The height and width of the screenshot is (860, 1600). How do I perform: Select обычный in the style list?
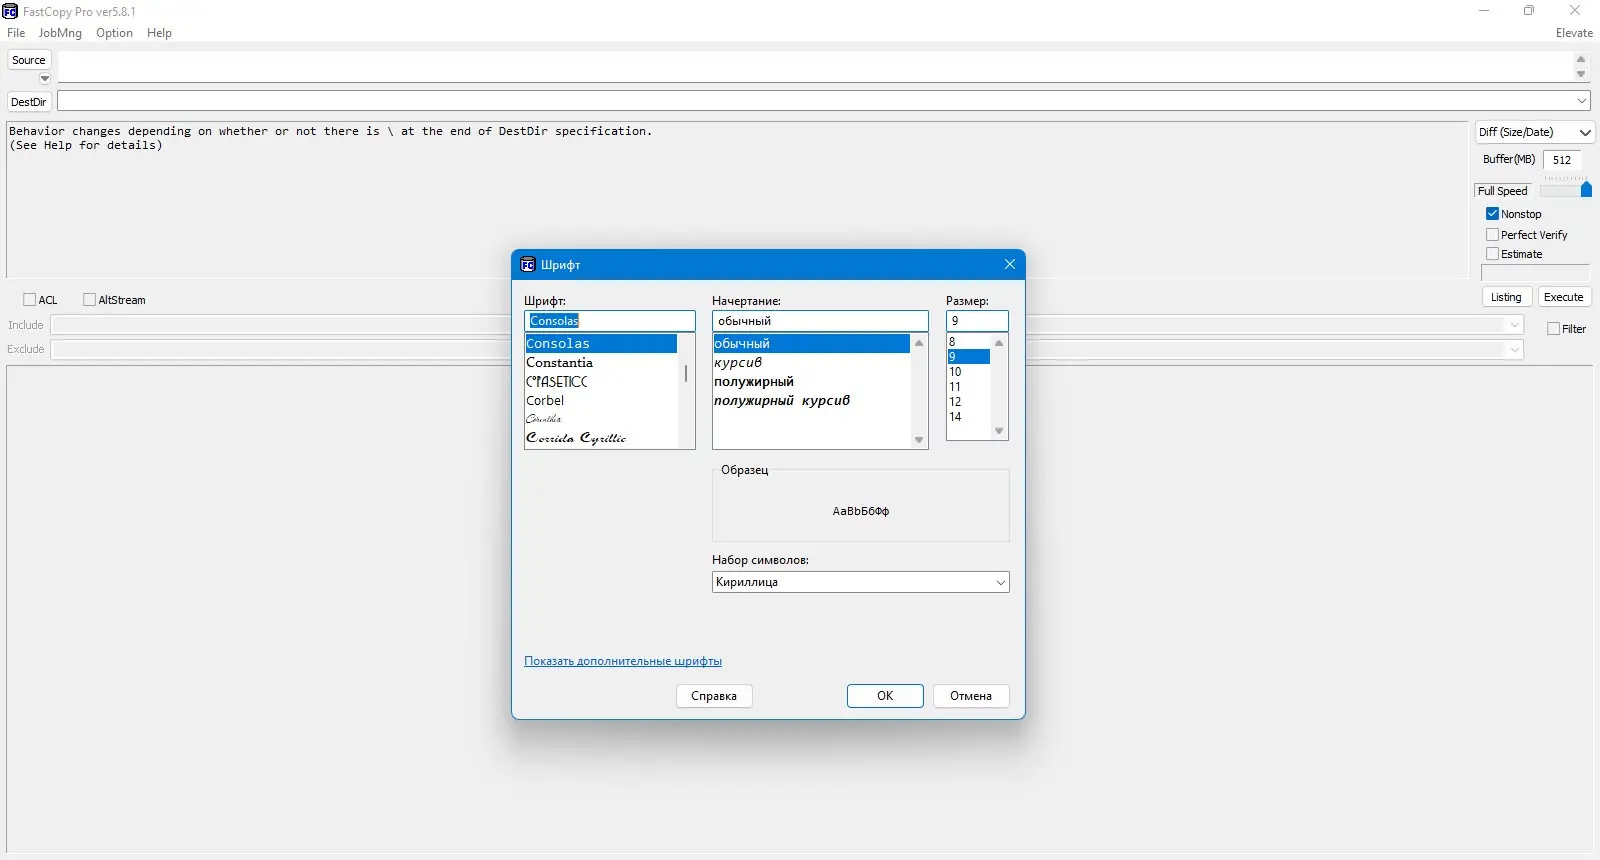pos(811,343)
